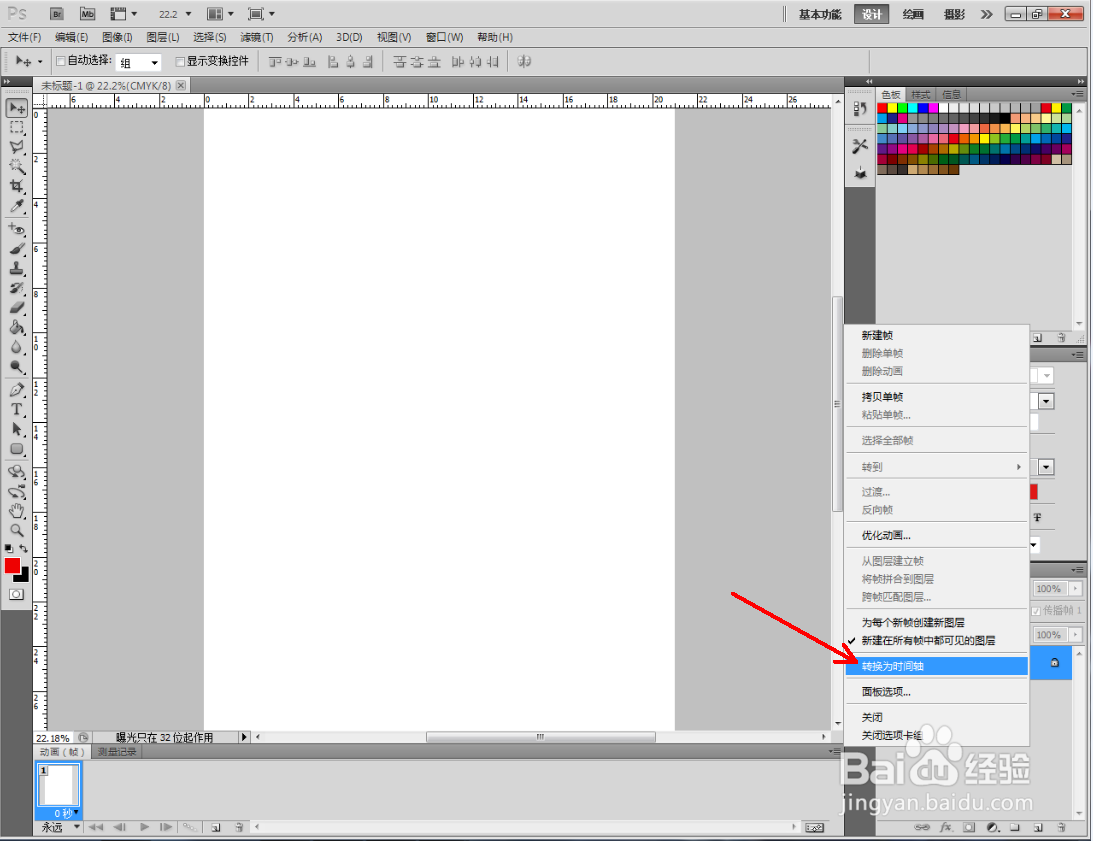Set the black background color swatch
Screen dimensions: 1093x841
(25, 577)
